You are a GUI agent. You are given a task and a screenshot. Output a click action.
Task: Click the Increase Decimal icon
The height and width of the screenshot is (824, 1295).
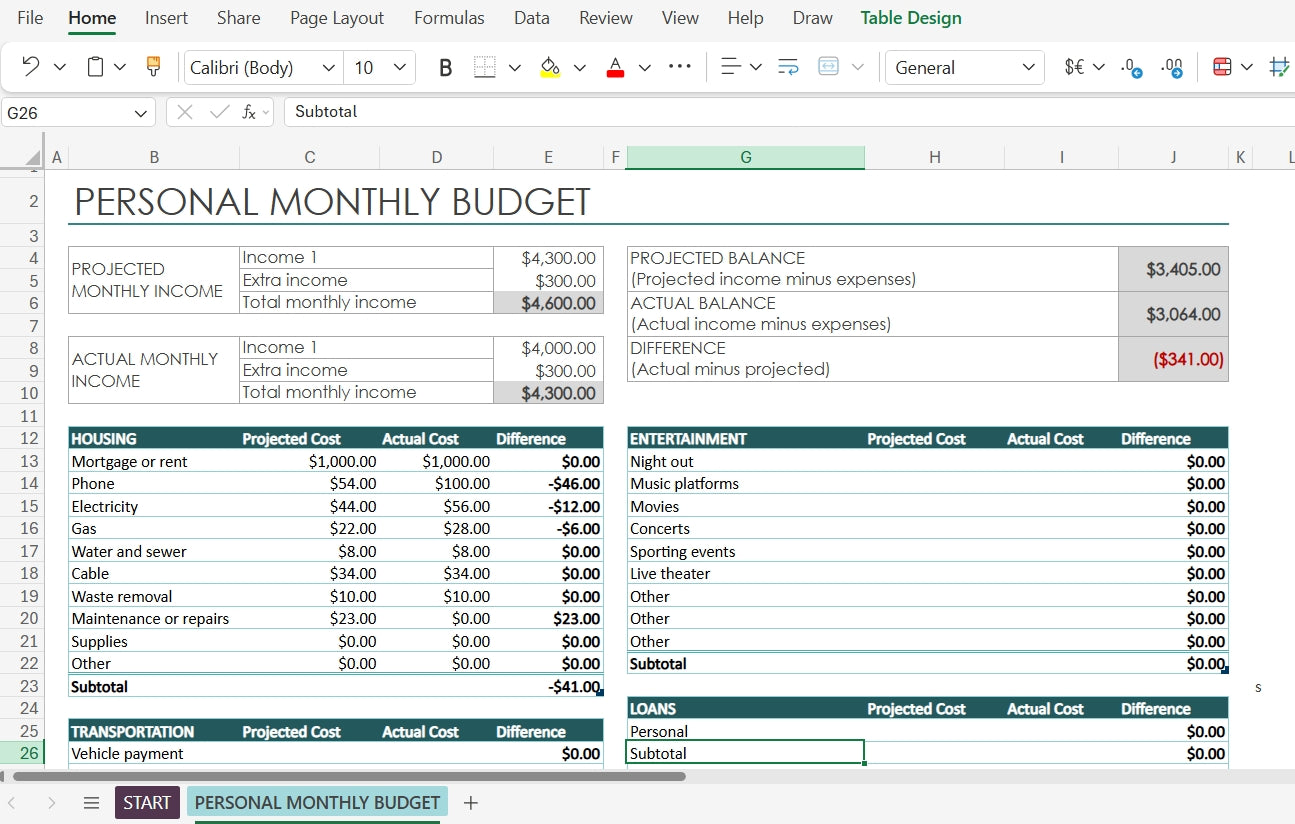tap(1172, 67)
